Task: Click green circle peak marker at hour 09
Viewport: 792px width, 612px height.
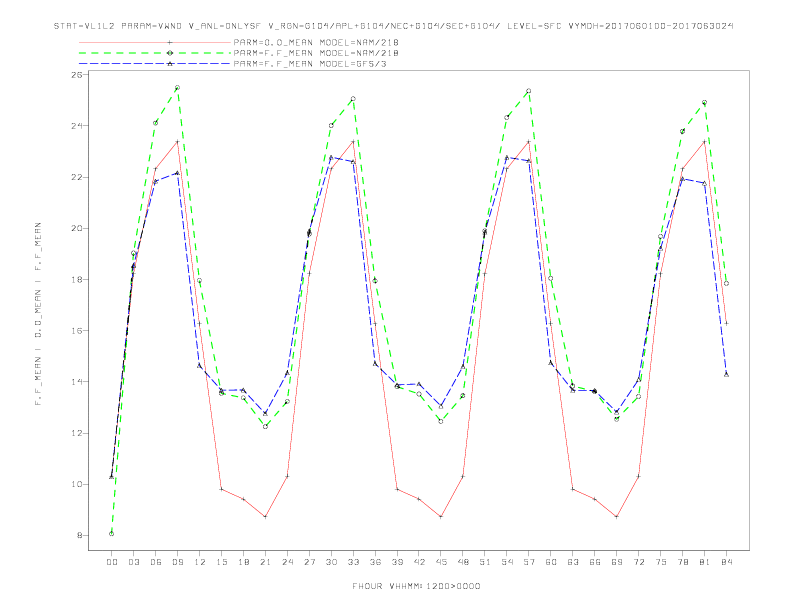Action: [x=177, y=87]
